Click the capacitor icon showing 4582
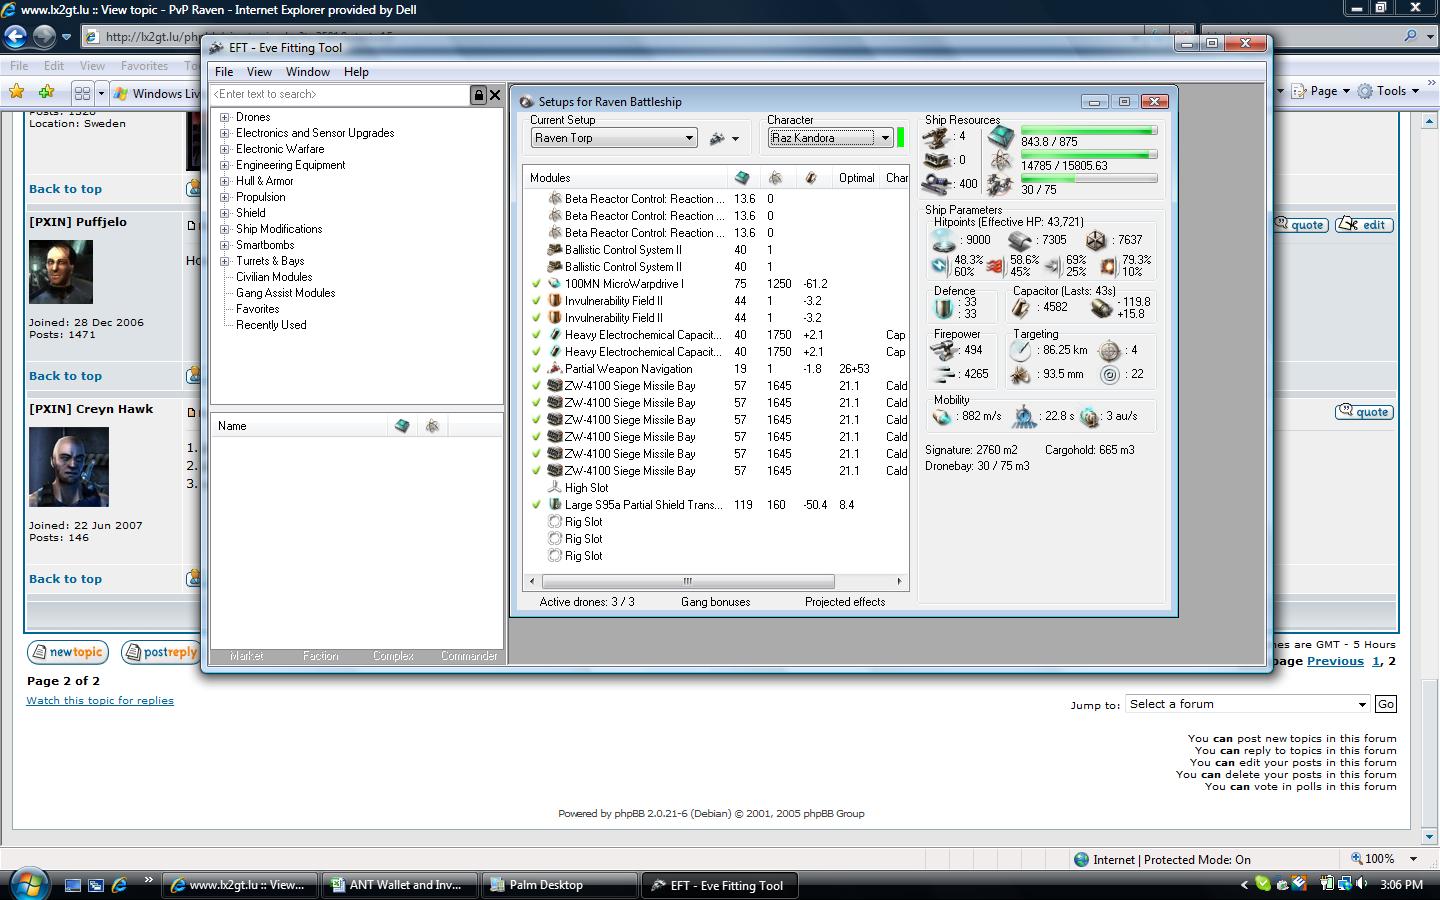 [1021, 308]
